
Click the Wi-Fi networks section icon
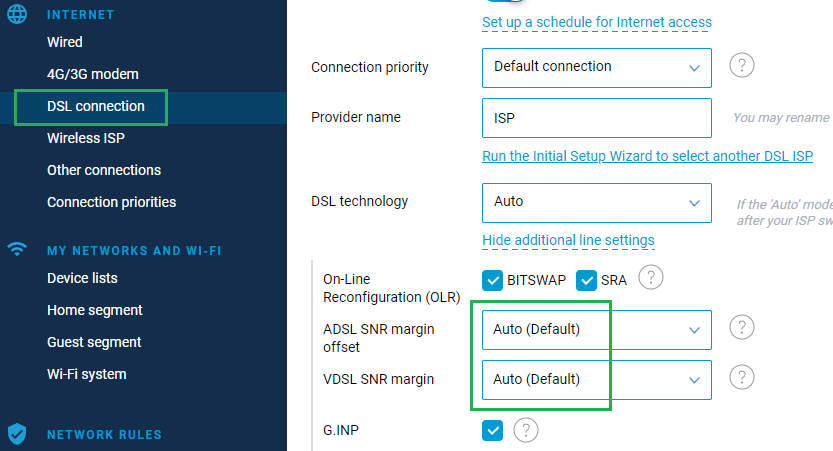(x=17, y=249)
